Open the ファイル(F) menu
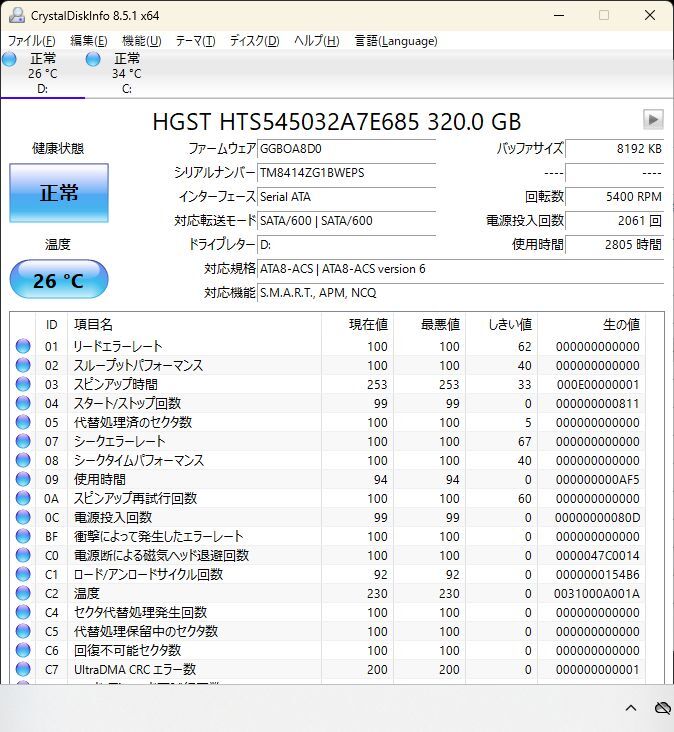 (32, 41)
